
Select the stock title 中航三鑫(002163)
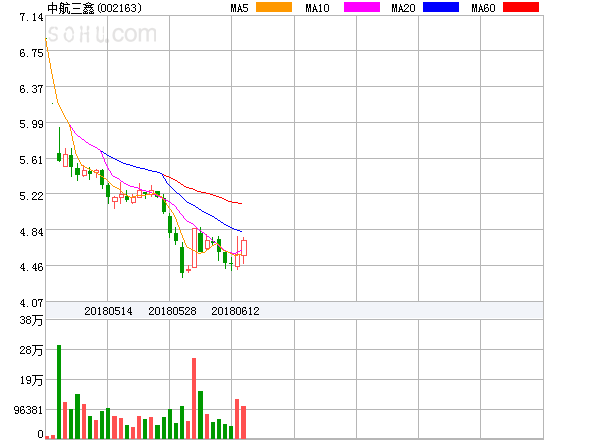point(94,8)
